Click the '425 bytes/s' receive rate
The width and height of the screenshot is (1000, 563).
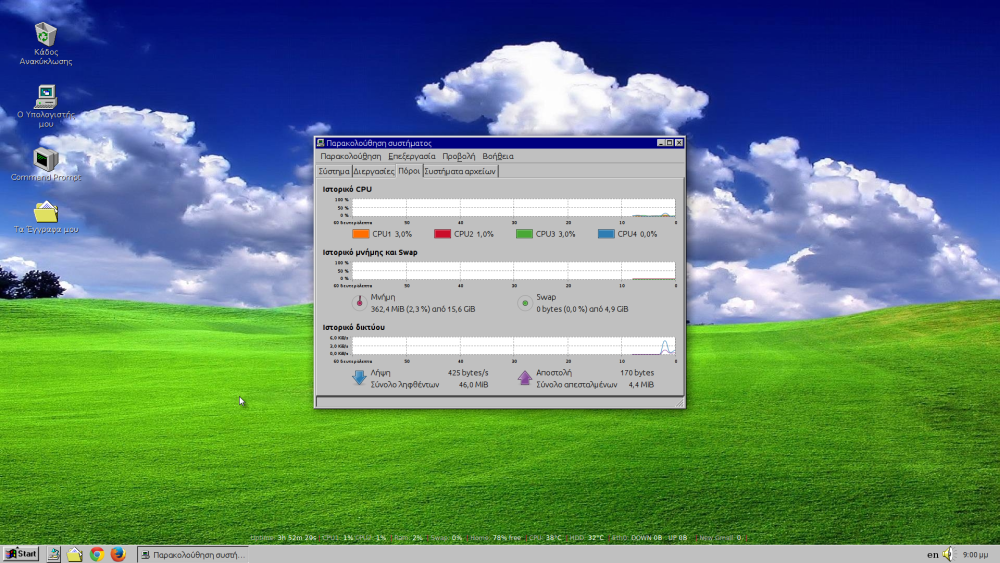(468, 373)
